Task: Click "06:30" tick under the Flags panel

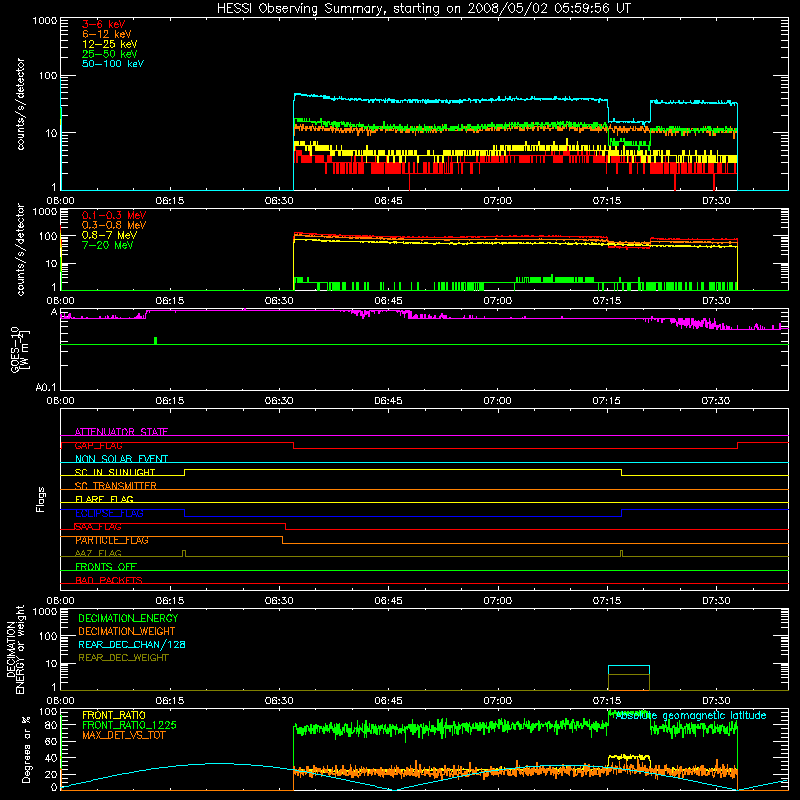Action: click(279, 601)
